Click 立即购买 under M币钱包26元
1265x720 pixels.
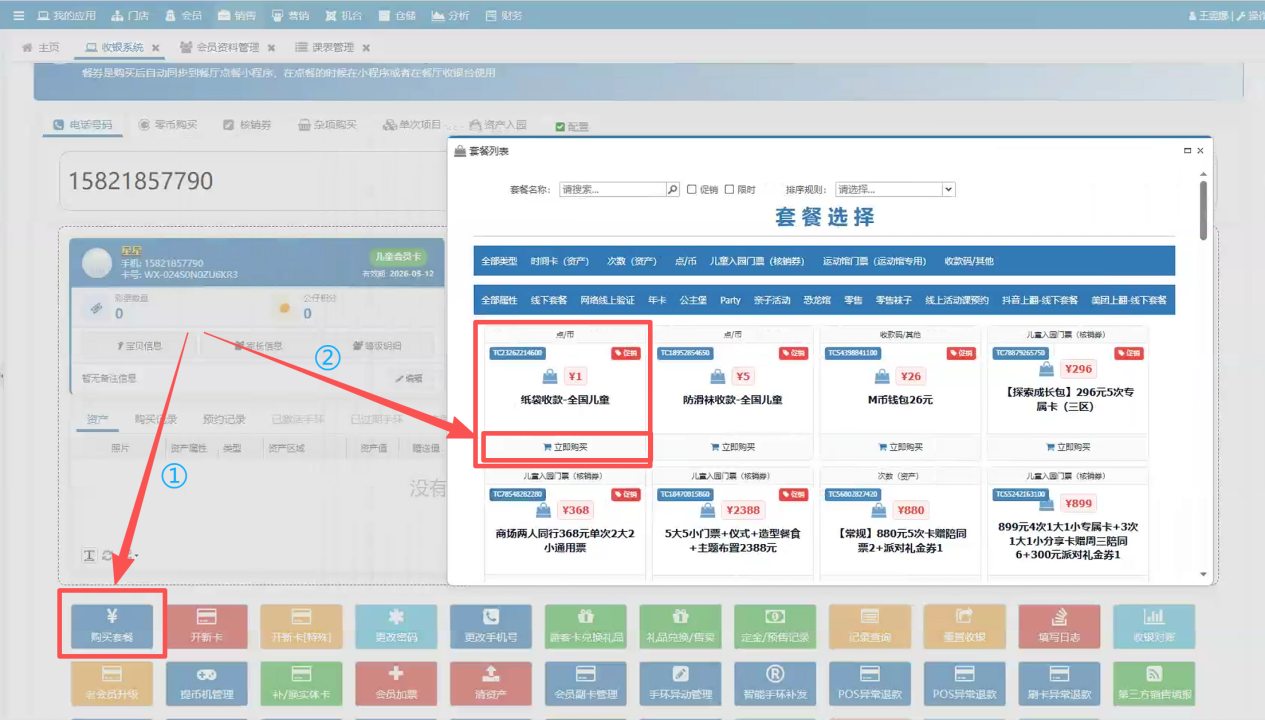[x=900, y=447]
